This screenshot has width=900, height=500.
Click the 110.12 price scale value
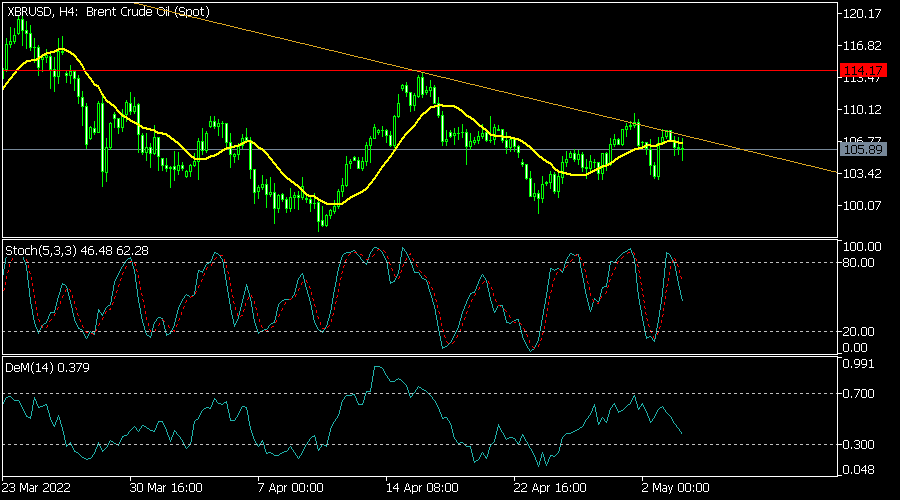[x=862, y=110]
